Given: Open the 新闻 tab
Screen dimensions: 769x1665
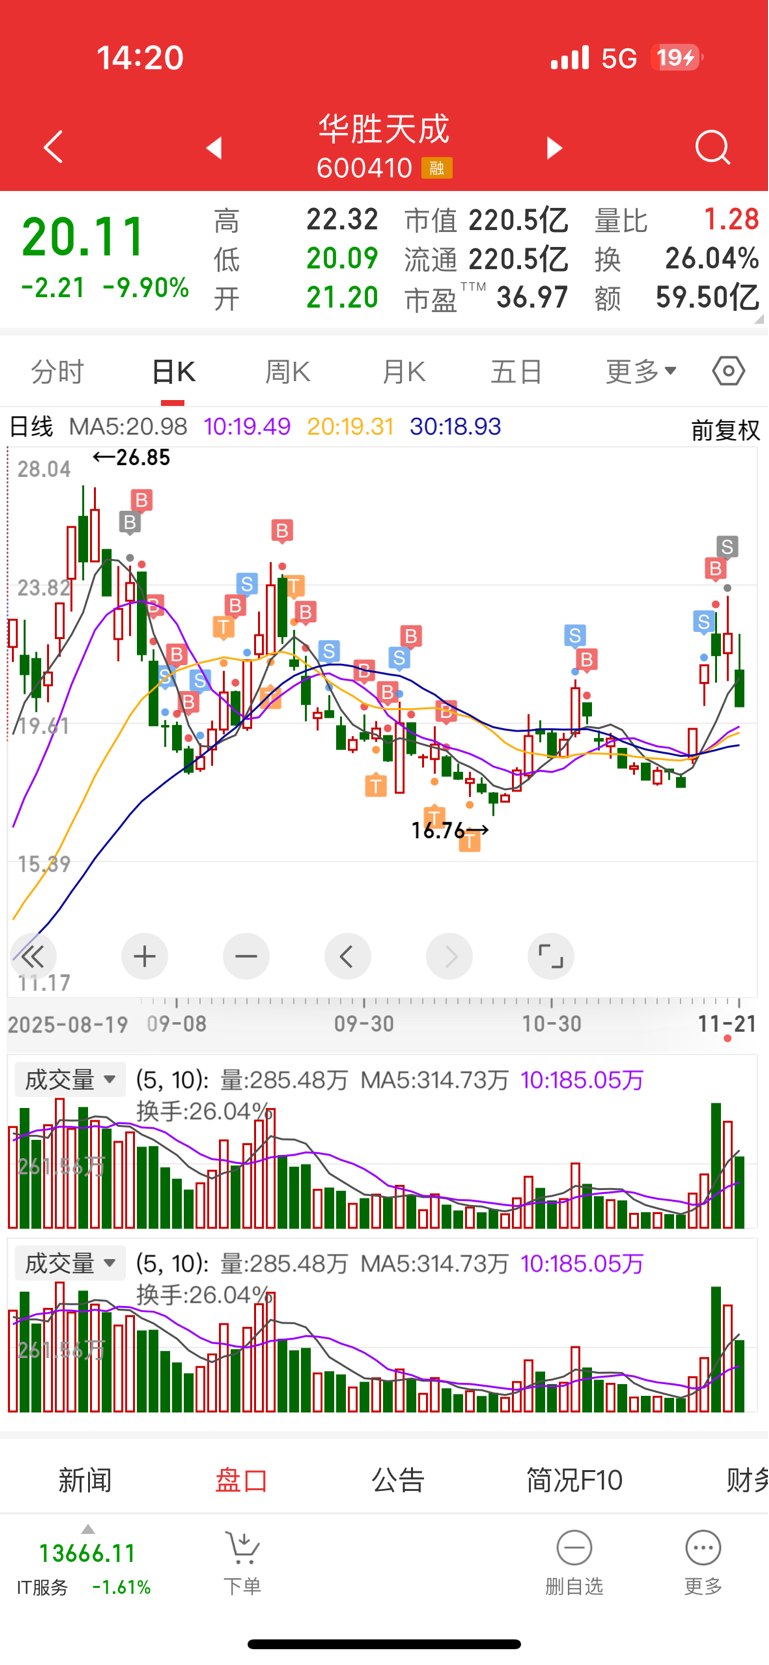Looking at the screenshot, I should 85,1480.
